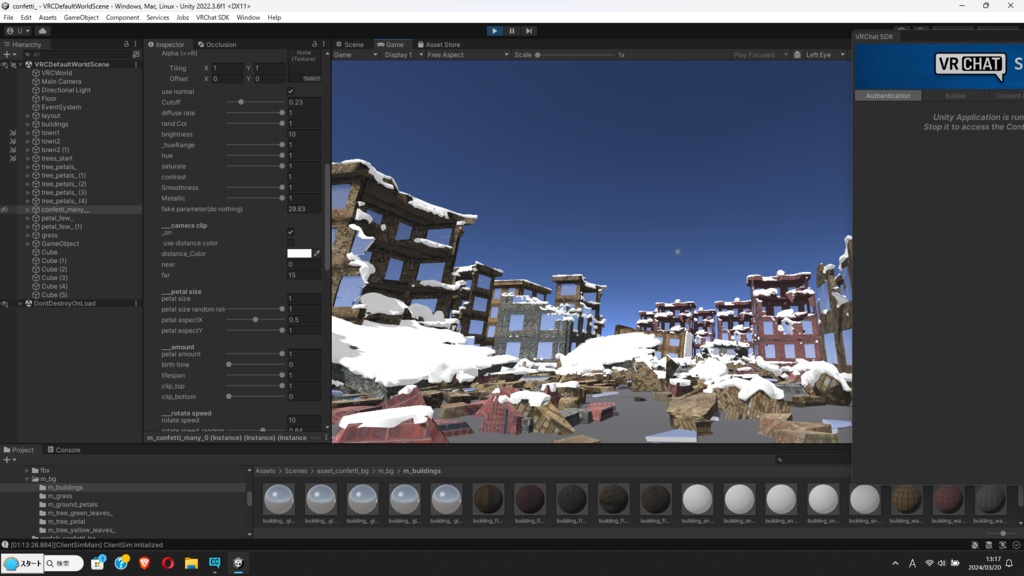Open the cloud services icon
Image resolution: width=1024 pixels, height=576 pixels.
coord(42,31)
